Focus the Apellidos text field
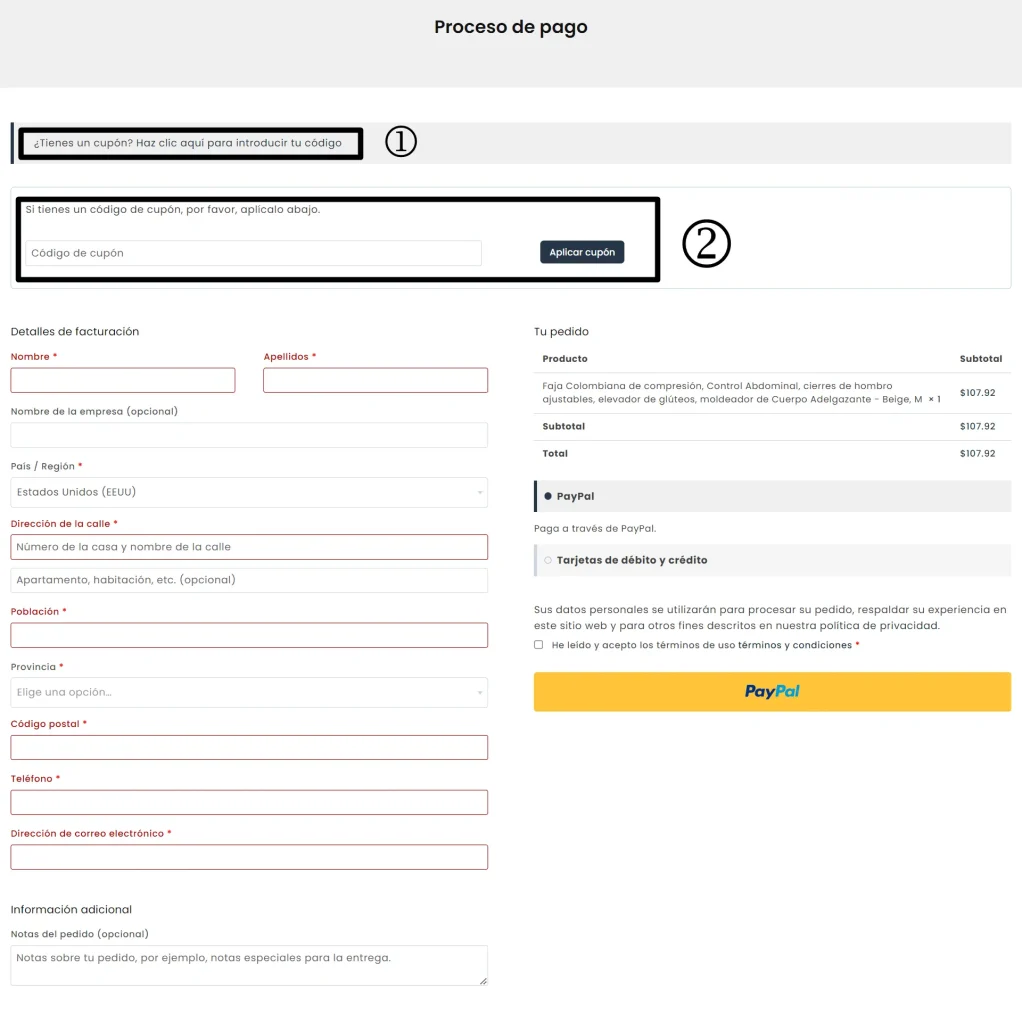The height and width of the screenshot is (1024, 1022). (x=375, y=380)
